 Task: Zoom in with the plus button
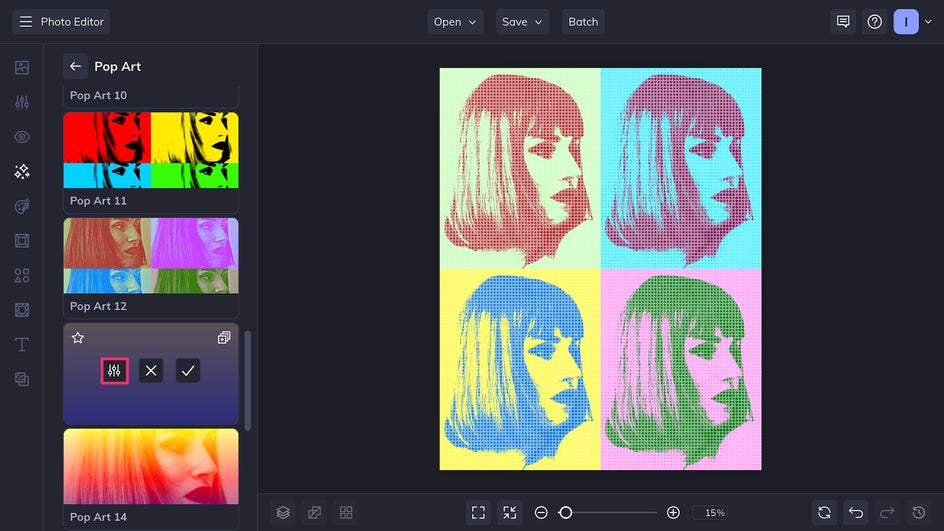(x=673, y=512)
